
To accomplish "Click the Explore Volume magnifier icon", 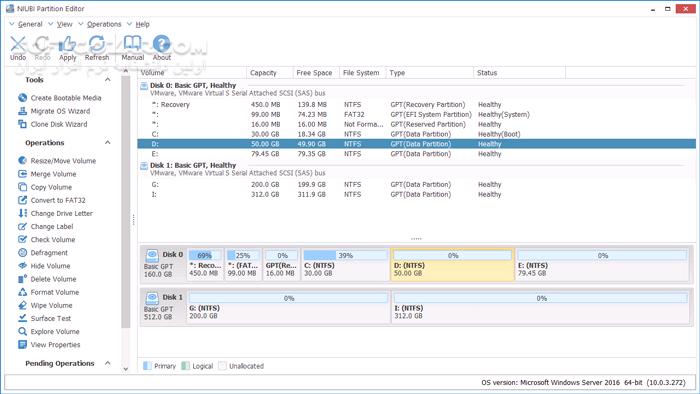I will click(22, 332).
